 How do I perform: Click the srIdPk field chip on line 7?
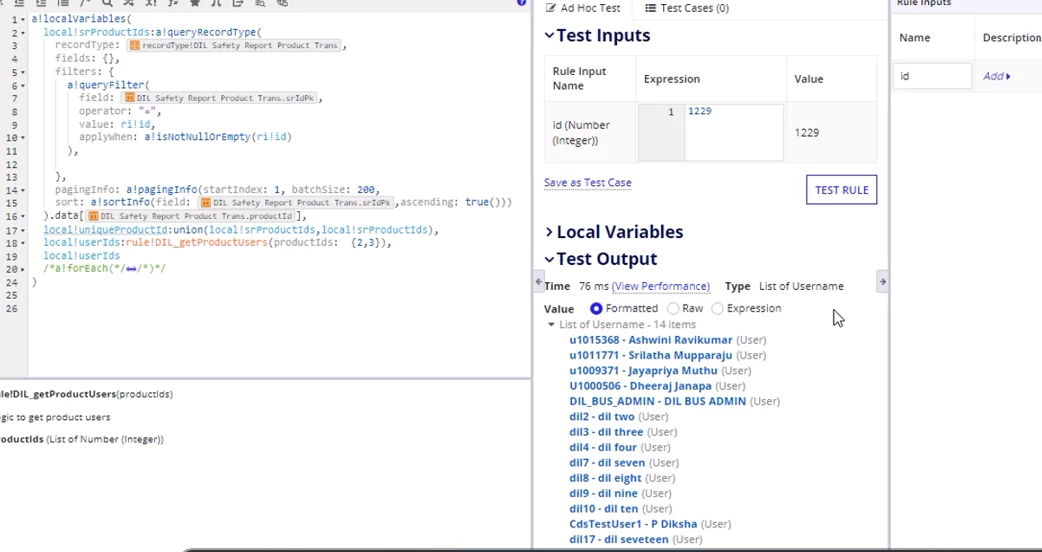[221, 98]
